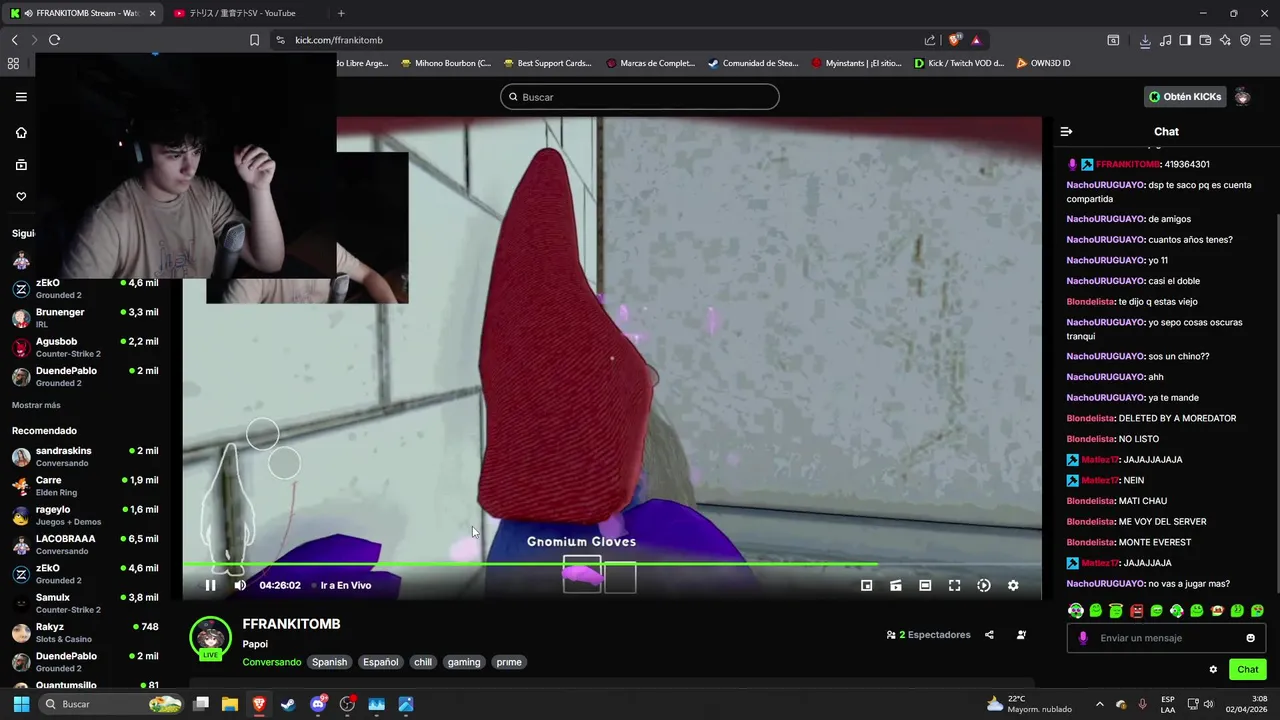
Task: Open Kick sidebar hamburger menu
Action: [x=21, y=97]
